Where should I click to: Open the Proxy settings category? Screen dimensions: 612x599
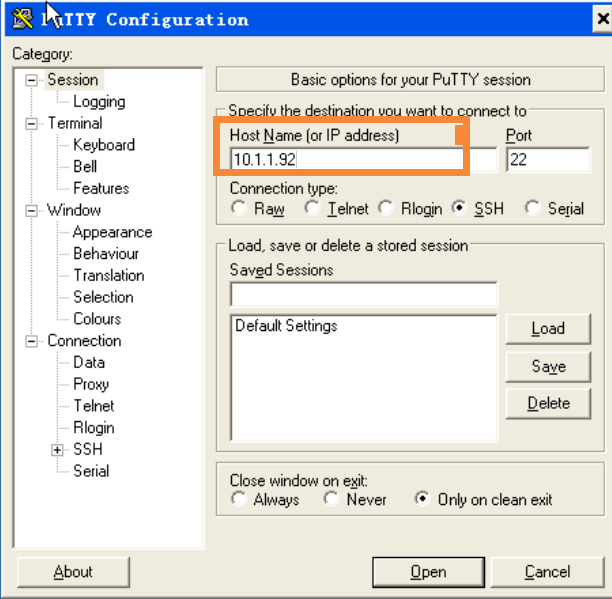(x=91, y=384)
